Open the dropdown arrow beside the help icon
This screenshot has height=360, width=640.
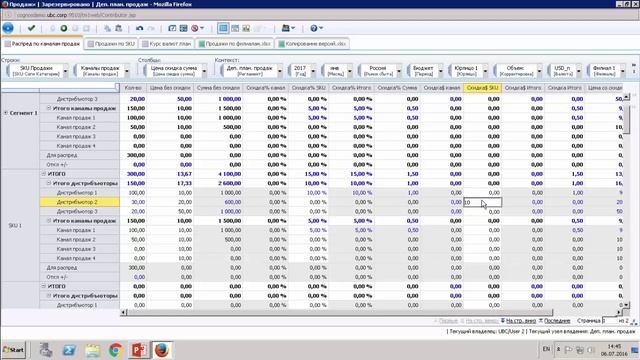pyautogui.click(x=321, y=28)
